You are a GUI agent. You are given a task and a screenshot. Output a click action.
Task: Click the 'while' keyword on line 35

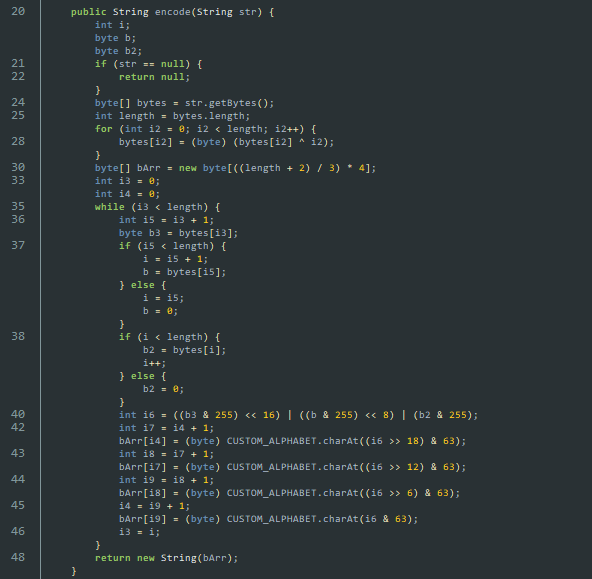pyautogui.click(x=109, y=207)
